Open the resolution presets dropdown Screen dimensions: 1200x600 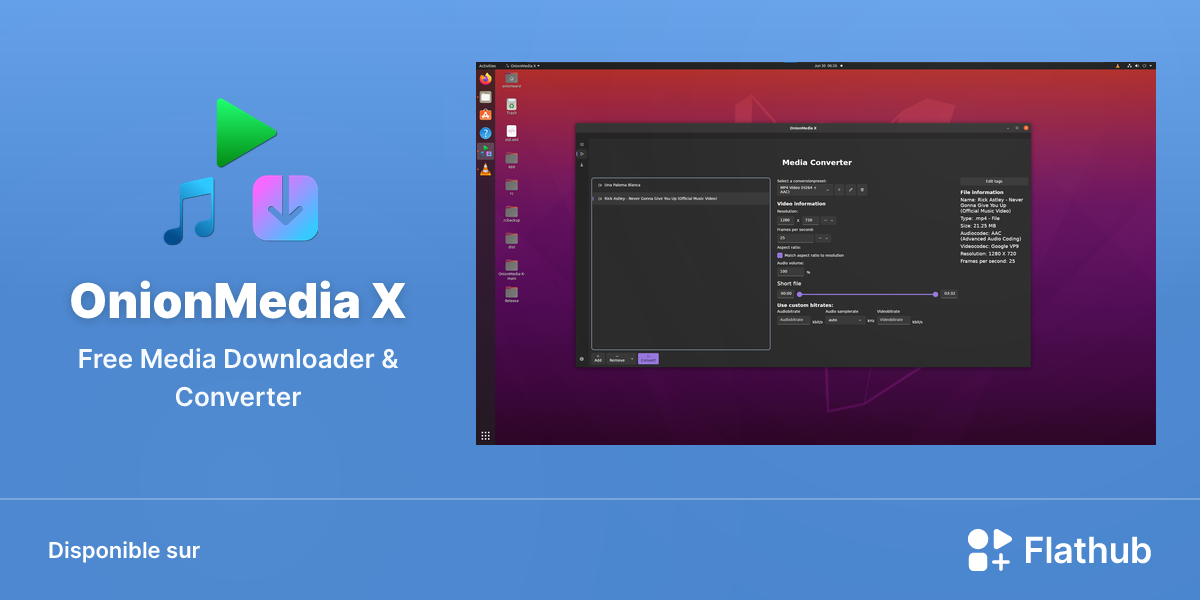828,220
